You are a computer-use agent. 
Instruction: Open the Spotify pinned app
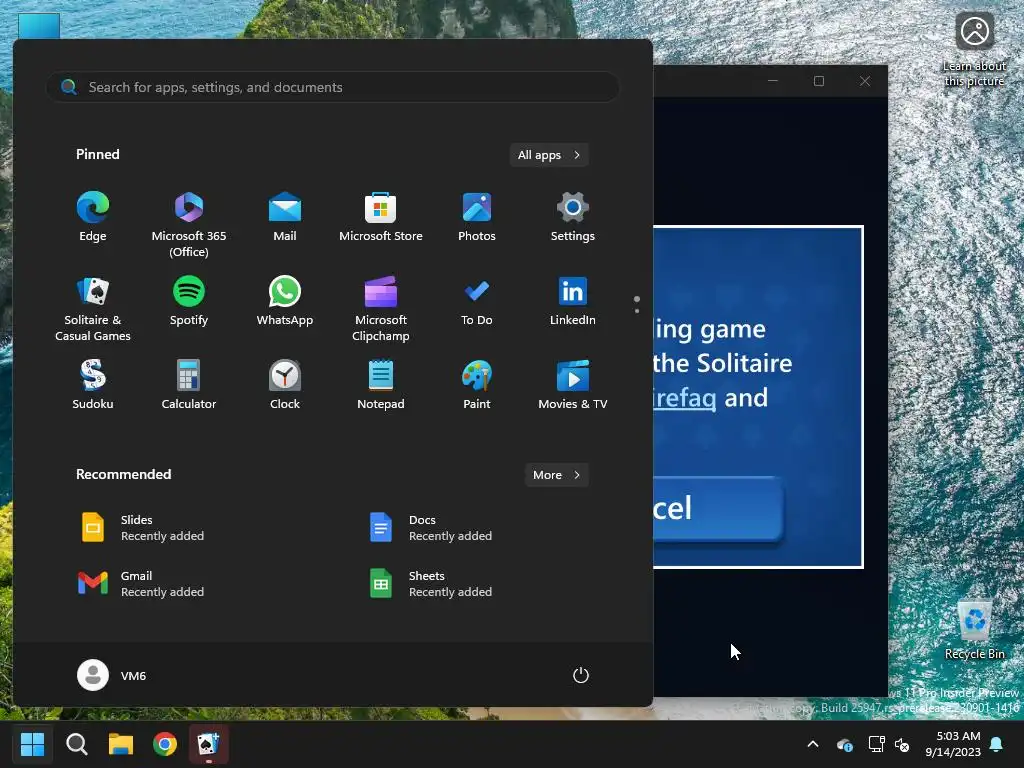189,300
